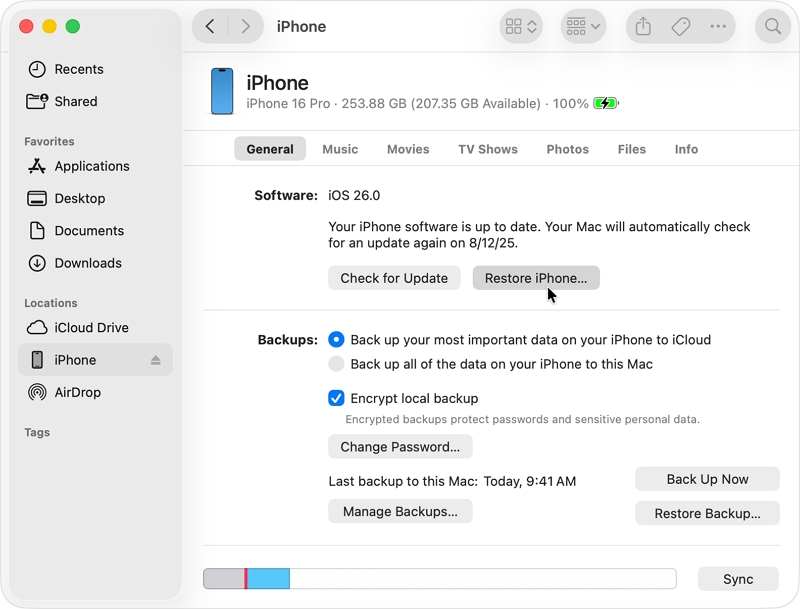Uncheck Encrypt local backup

[x=336, y=398]
